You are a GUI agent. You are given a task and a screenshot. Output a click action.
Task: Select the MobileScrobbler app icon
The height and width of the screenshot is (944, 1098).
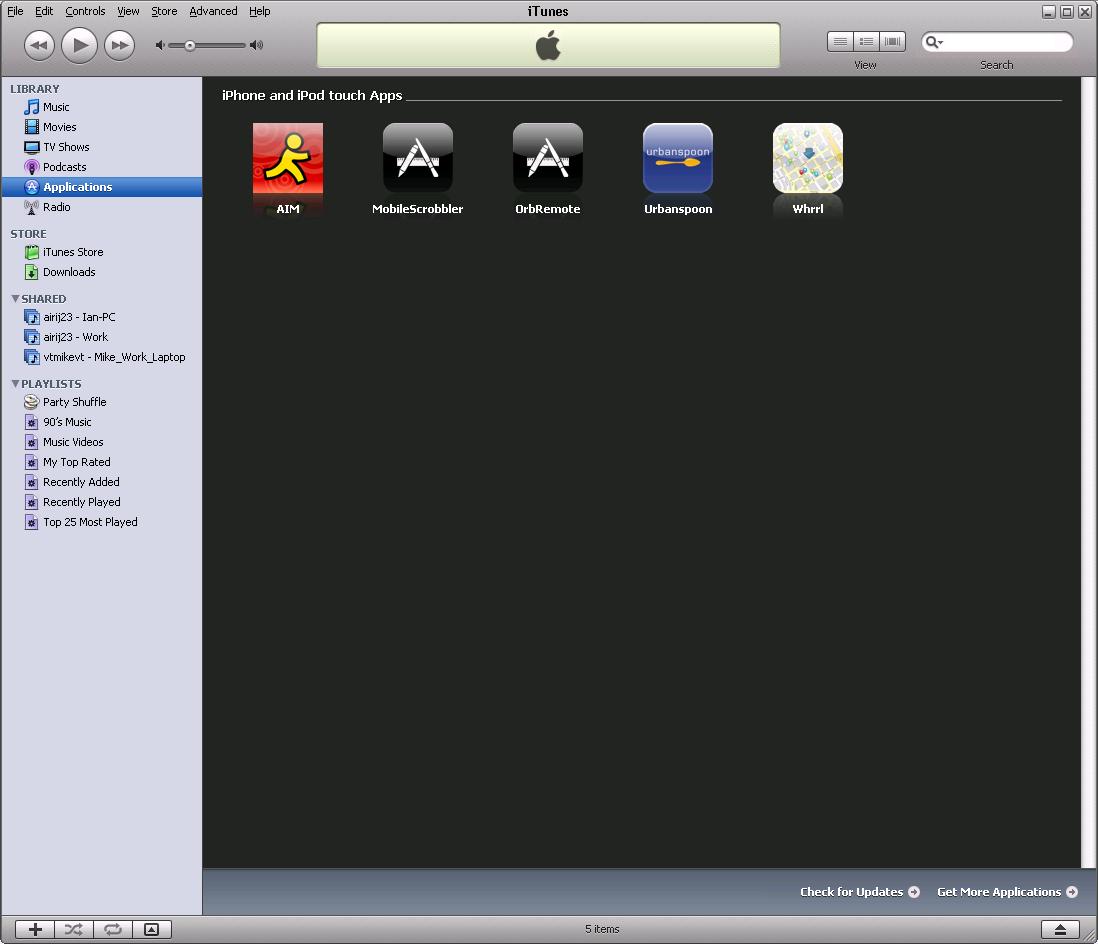(418, 158)
